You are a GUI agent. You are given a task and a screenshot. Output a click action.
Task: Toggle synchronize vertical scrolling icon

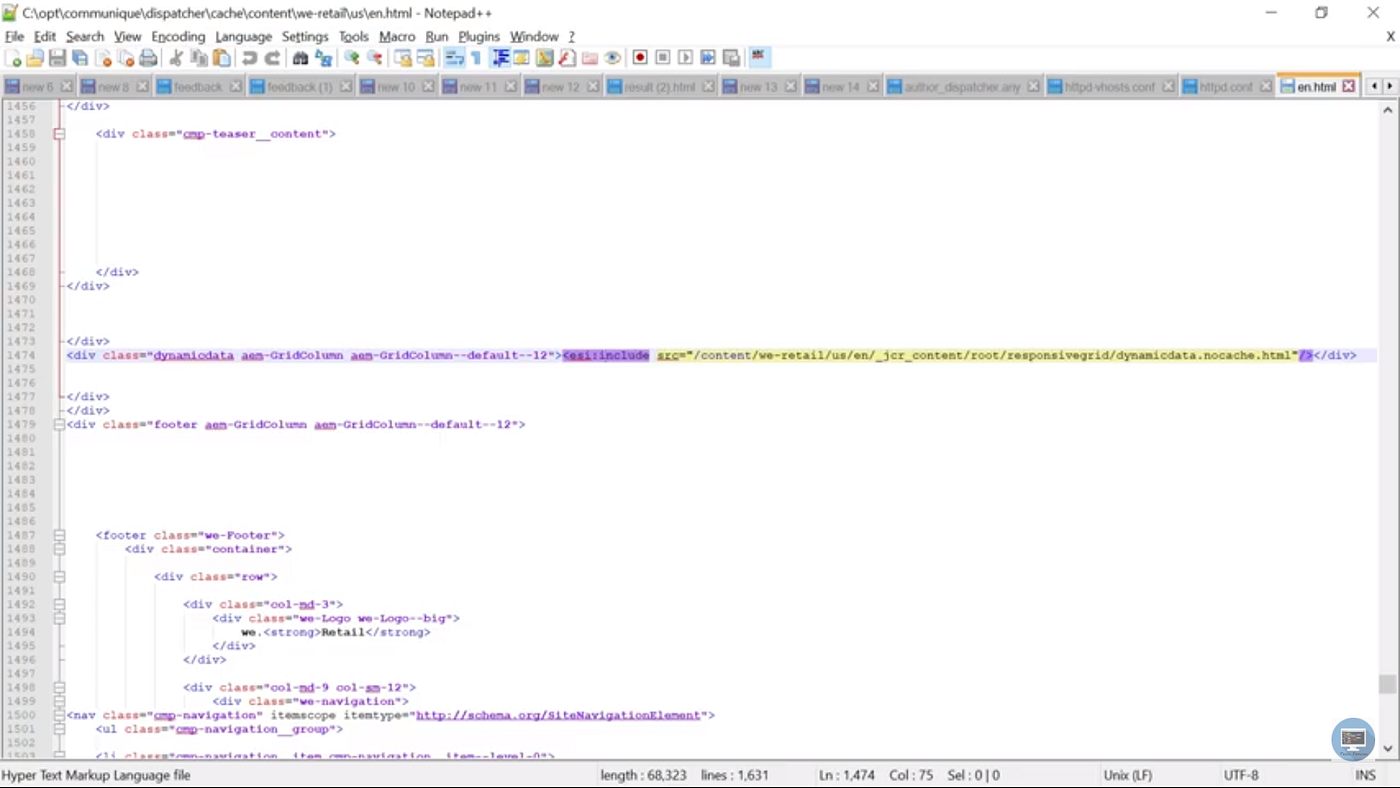click(402, 58)
